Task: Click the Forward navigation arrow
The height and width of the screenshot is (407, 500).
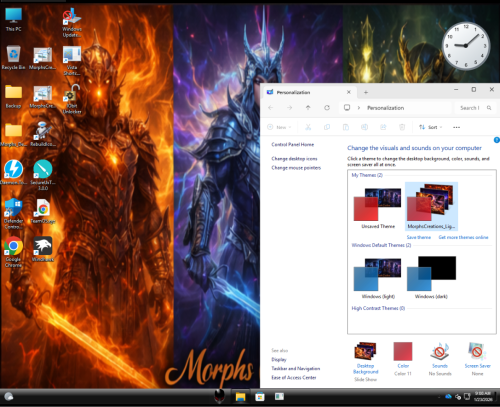Action: click(x=289, y=108)
